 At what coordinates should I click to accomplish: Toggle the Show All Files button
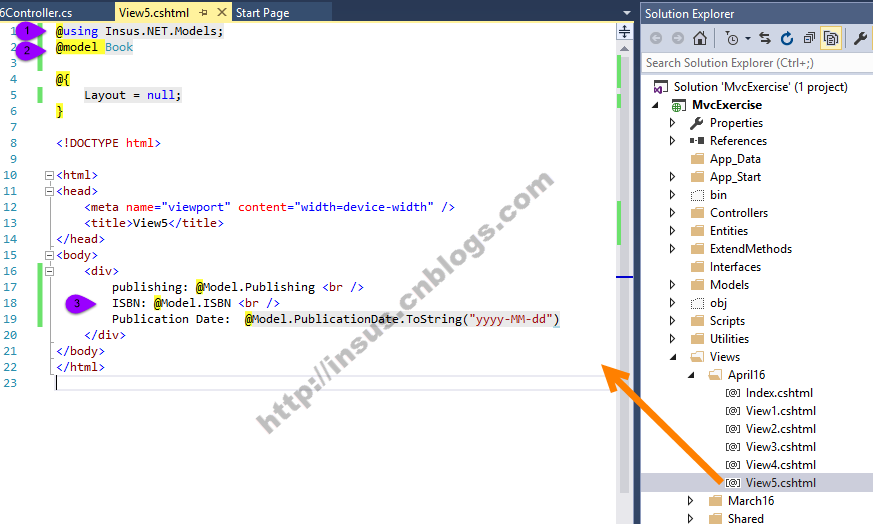pyautogui.click(x=831, y=38)
